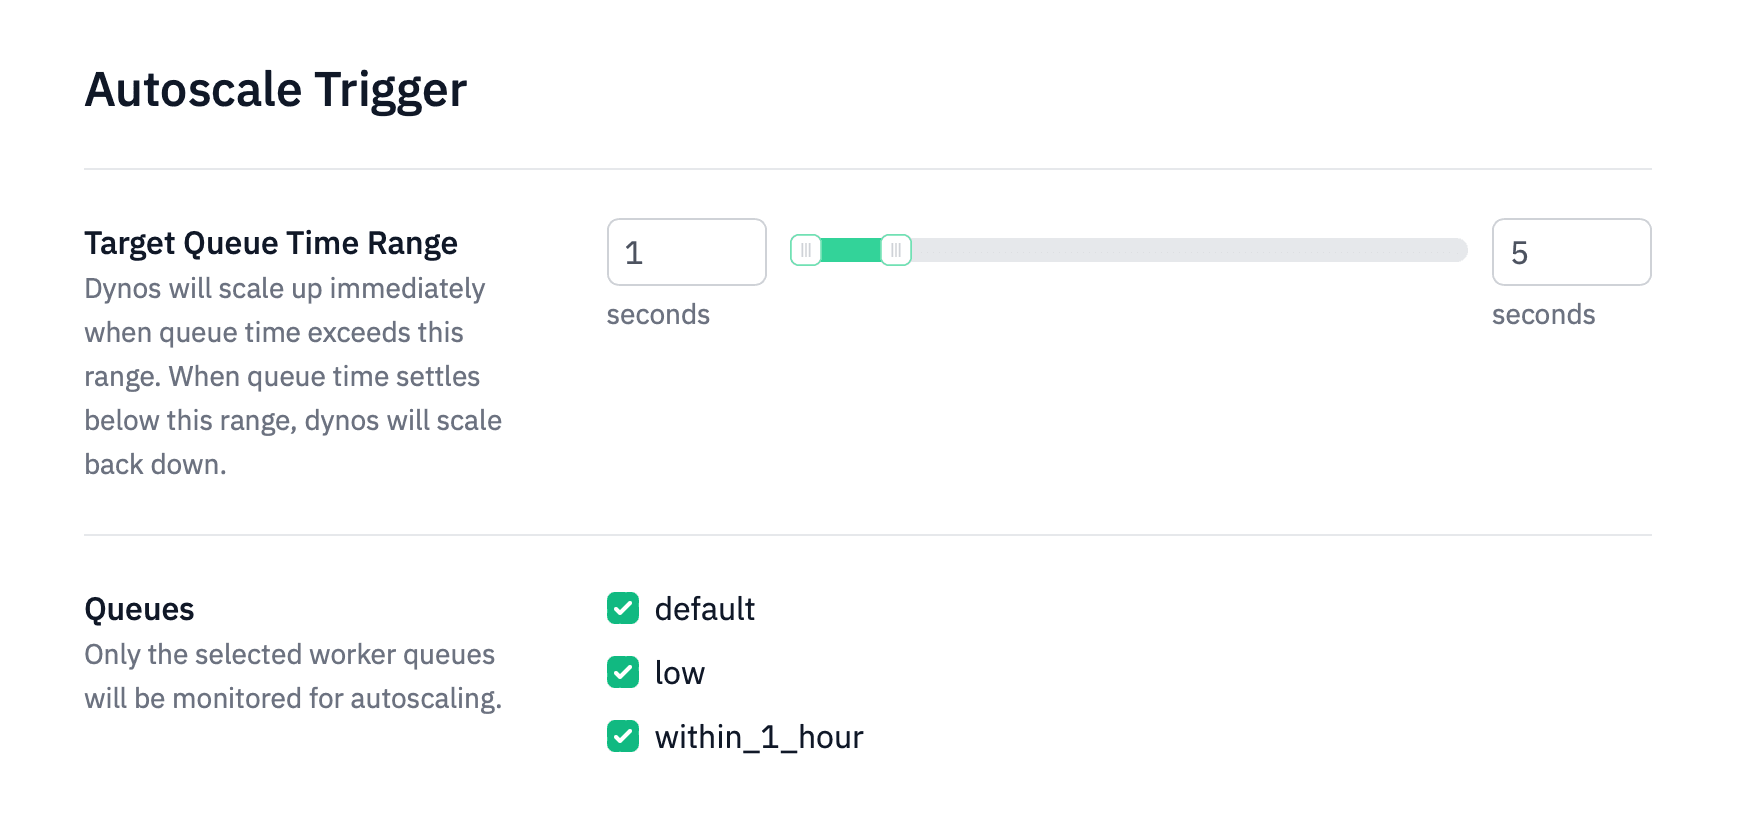Uncheck the "low" queue checkbox

[x=622, y=672]
